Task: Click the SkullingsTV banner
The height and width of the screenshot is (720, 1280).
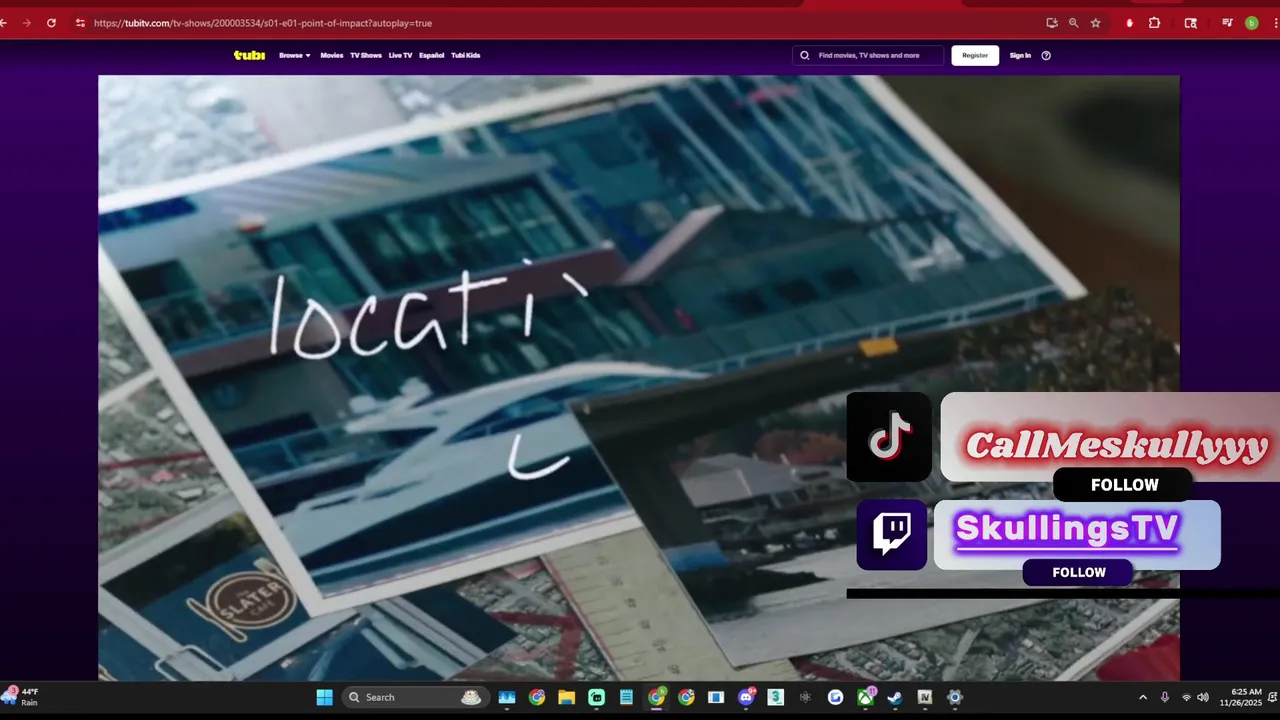Action: 1077,535
